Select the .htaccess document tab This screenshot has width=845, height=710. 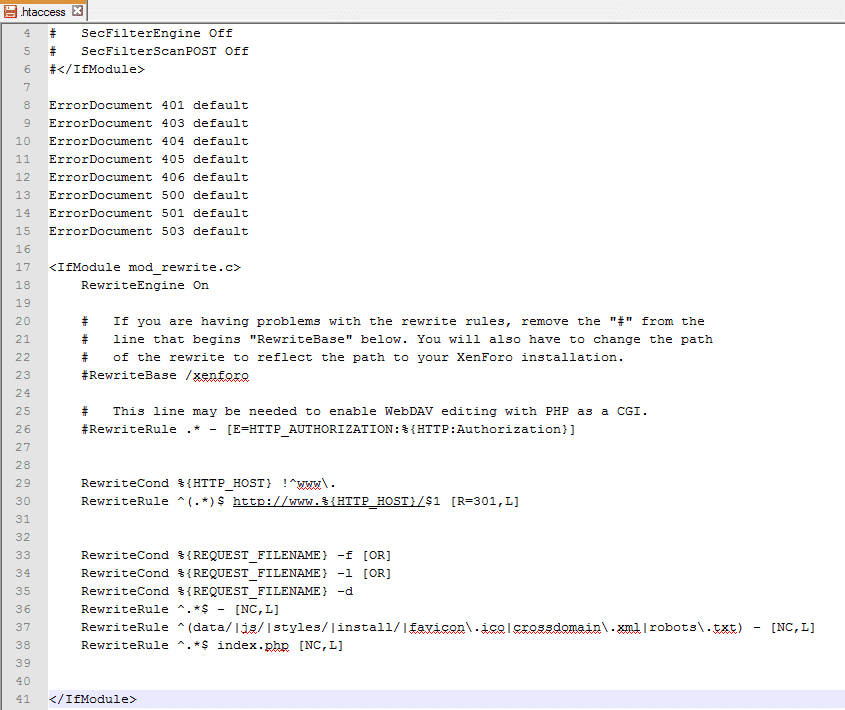tap(44, 11)
